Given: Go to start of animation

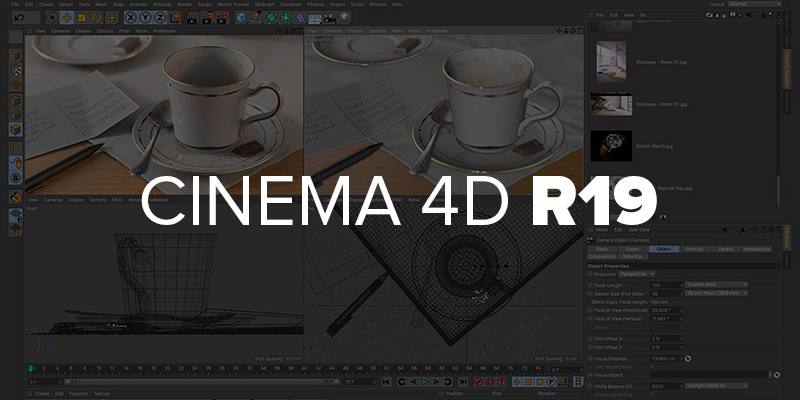Looking at the screenshot, I should [x=386, y=382].
